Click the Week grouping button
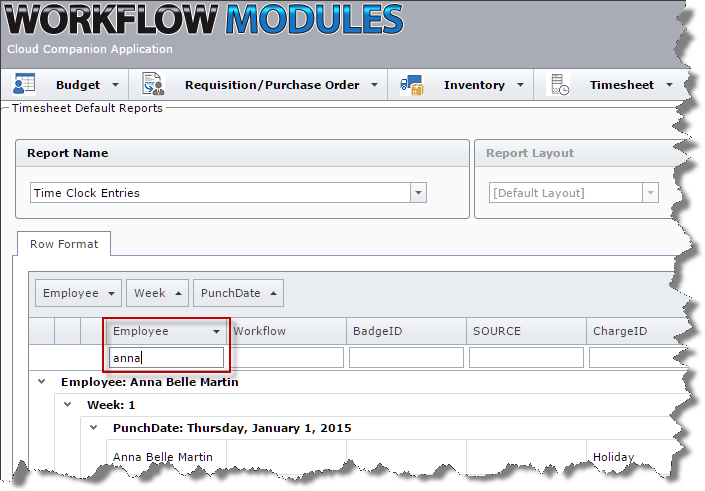The height and width of the screenshot is (491, 705). click(x=158, y=293)
